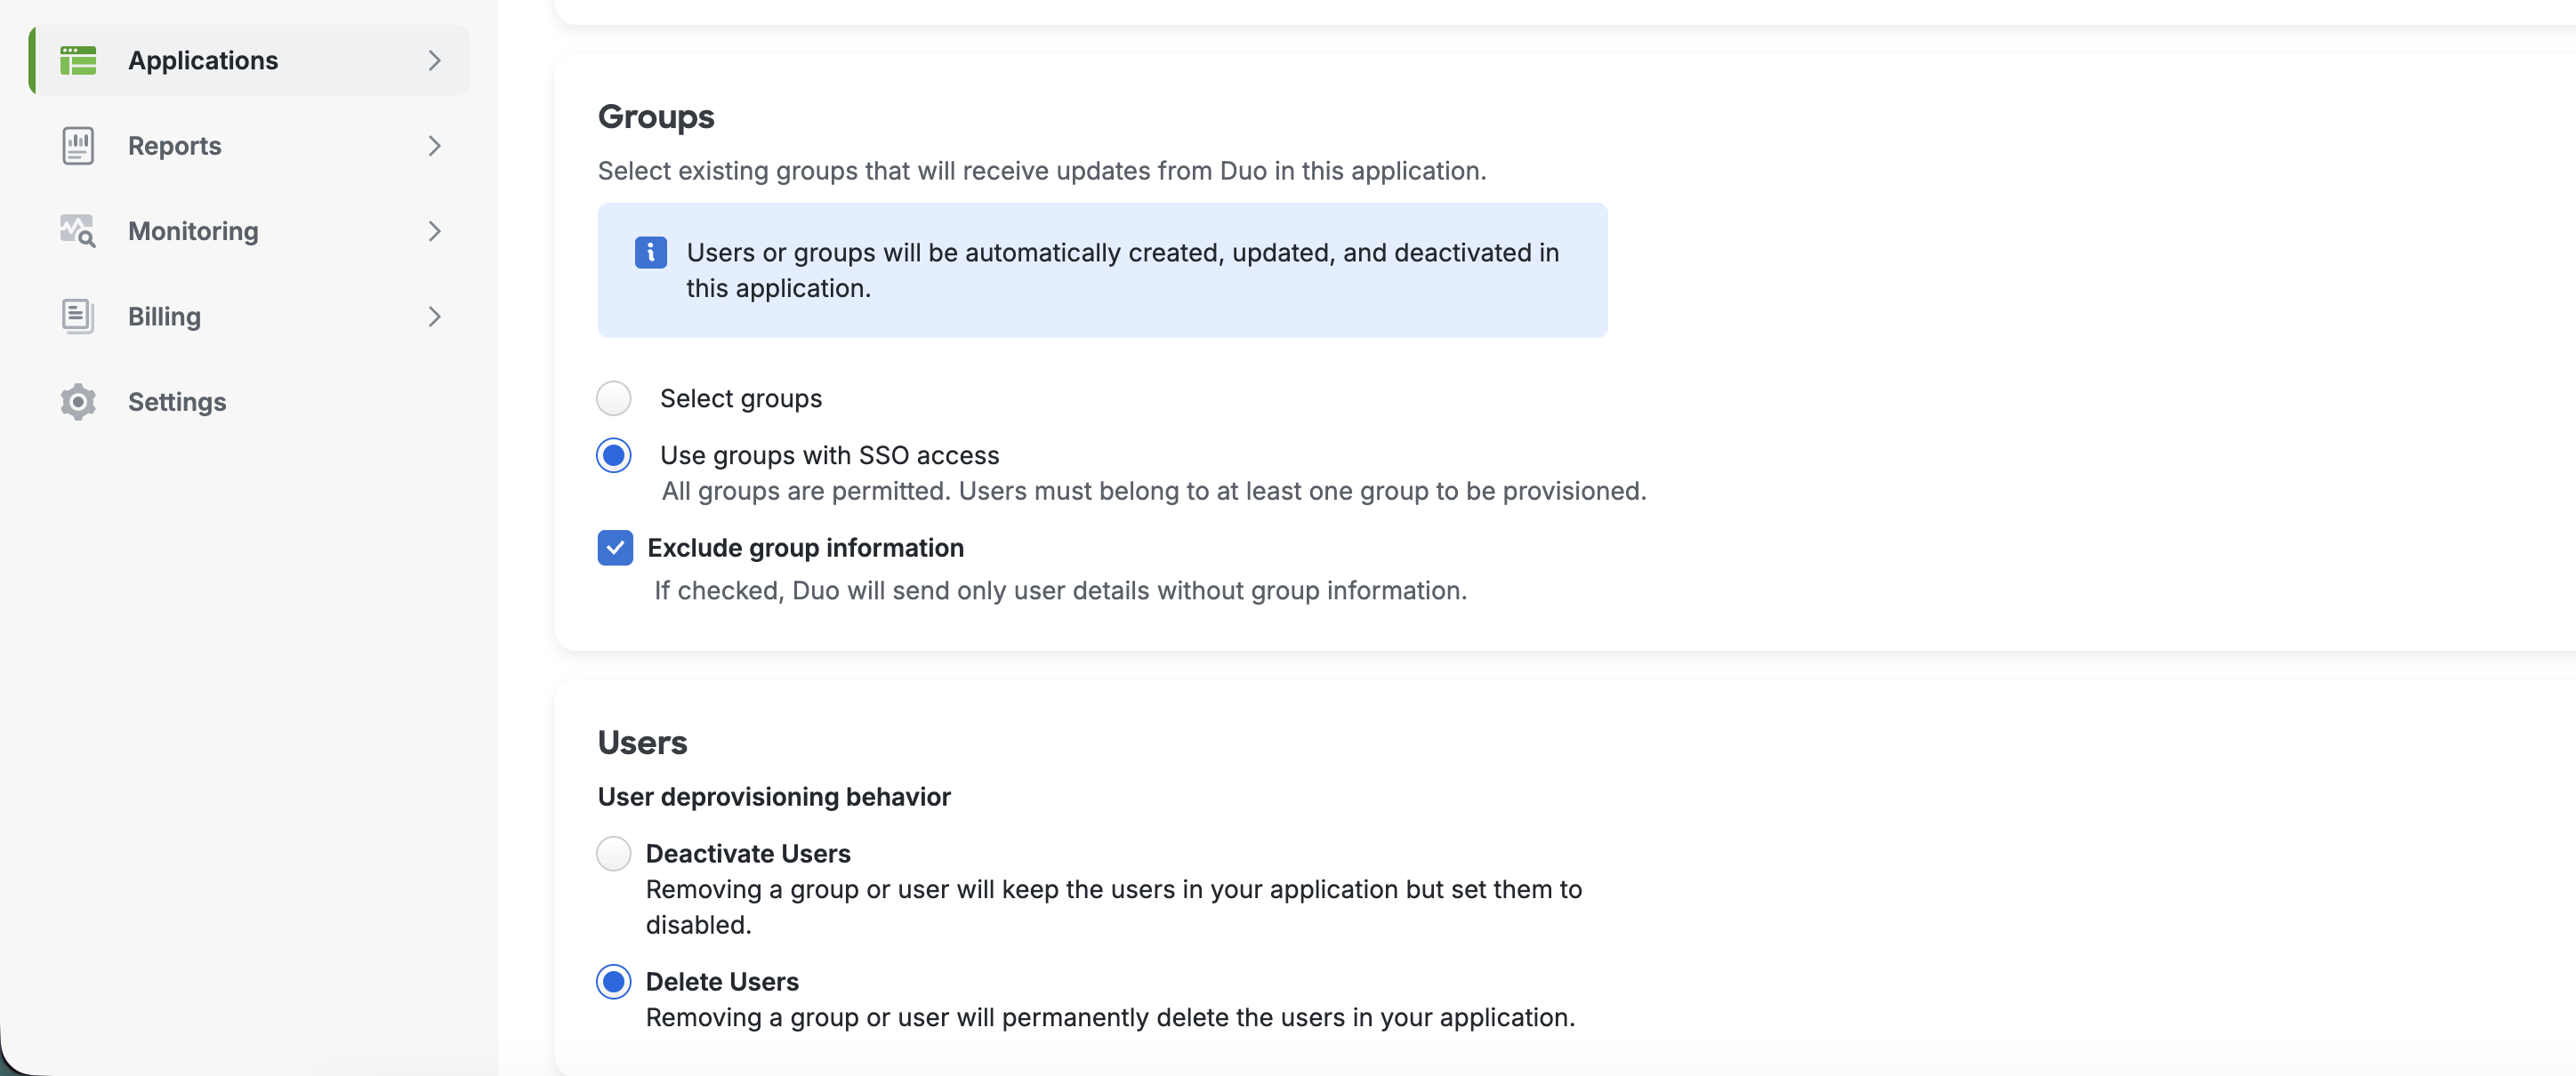The image size is (2576, 1076).
Task: Click the Groups section heading
Action: [656, 117]
